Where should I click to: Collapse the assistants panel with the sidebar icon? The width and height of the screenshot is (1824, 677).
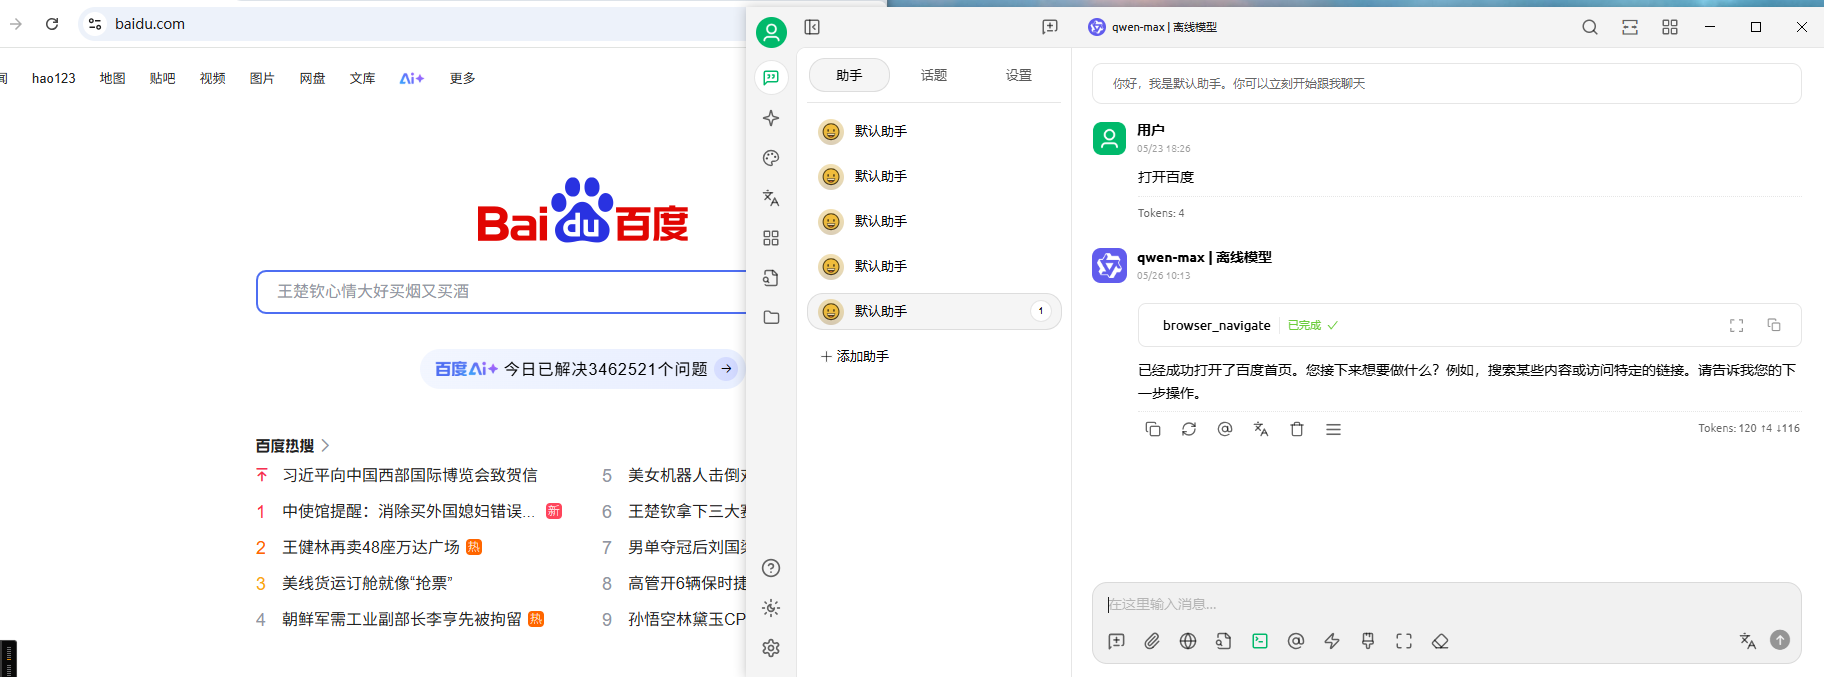tap(812, 27)
